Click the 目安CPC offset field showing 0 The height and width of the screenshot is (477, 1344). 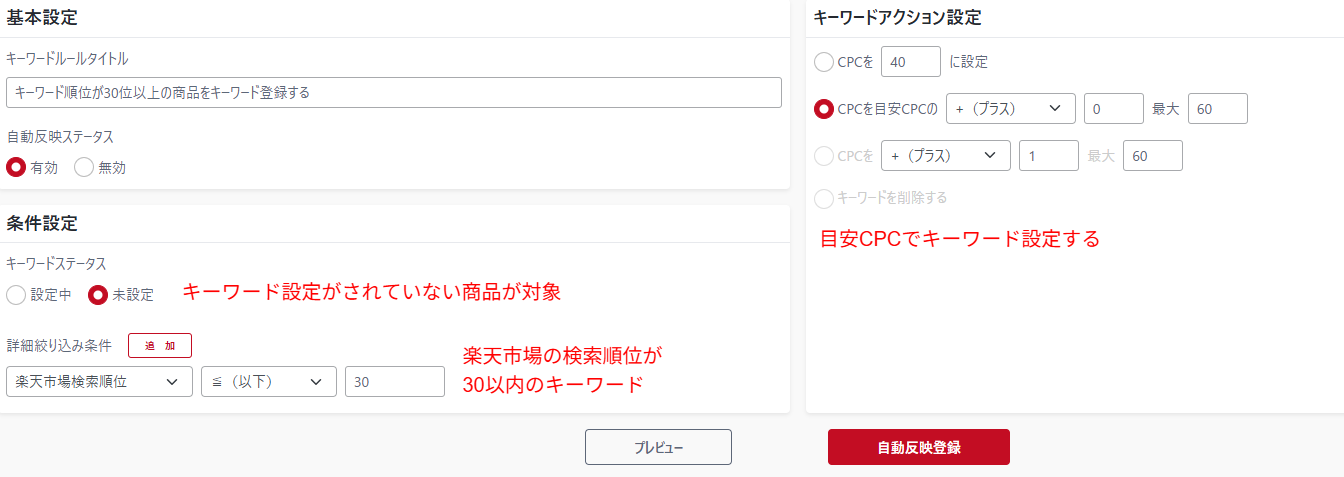1113,109
